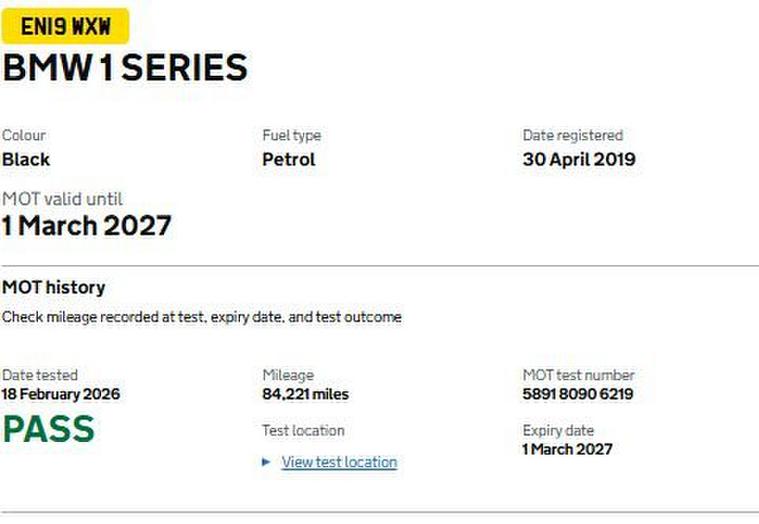
Task: Click the Expiry date 1 March 2027 value
Action: click(567, 449)
